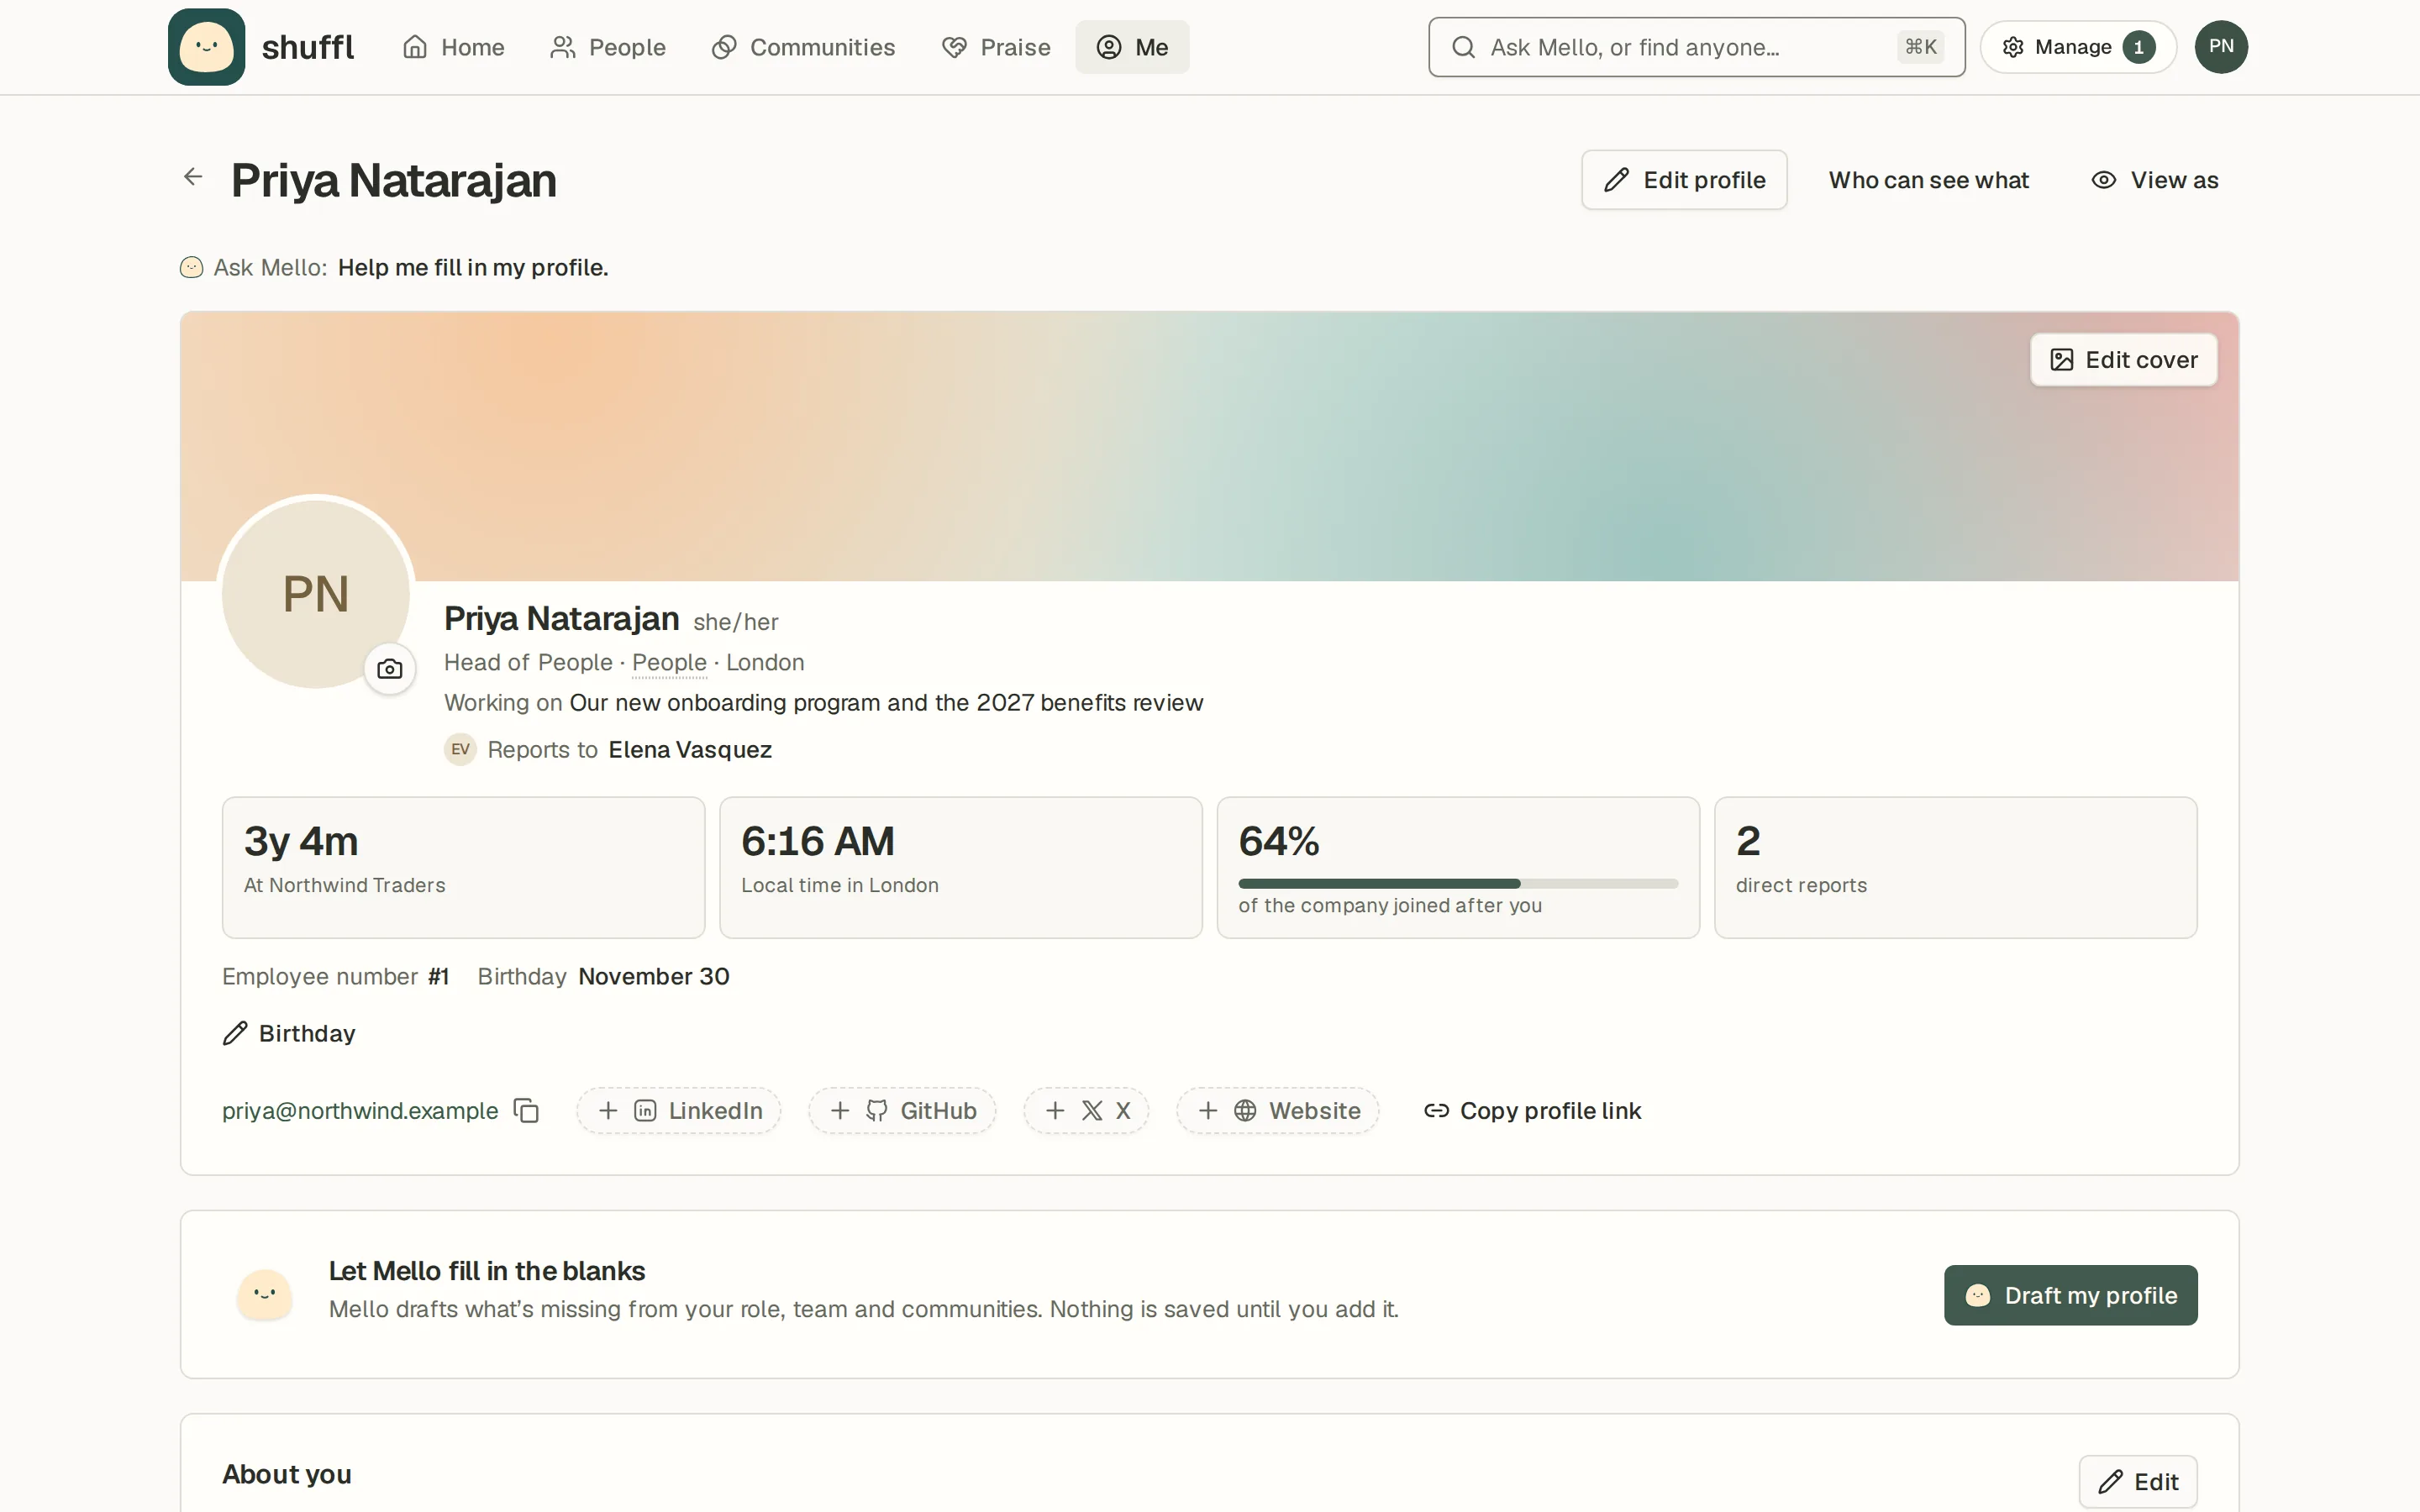
Task: Click the priya@northwind.example email link
Action: pos(360,1110)
